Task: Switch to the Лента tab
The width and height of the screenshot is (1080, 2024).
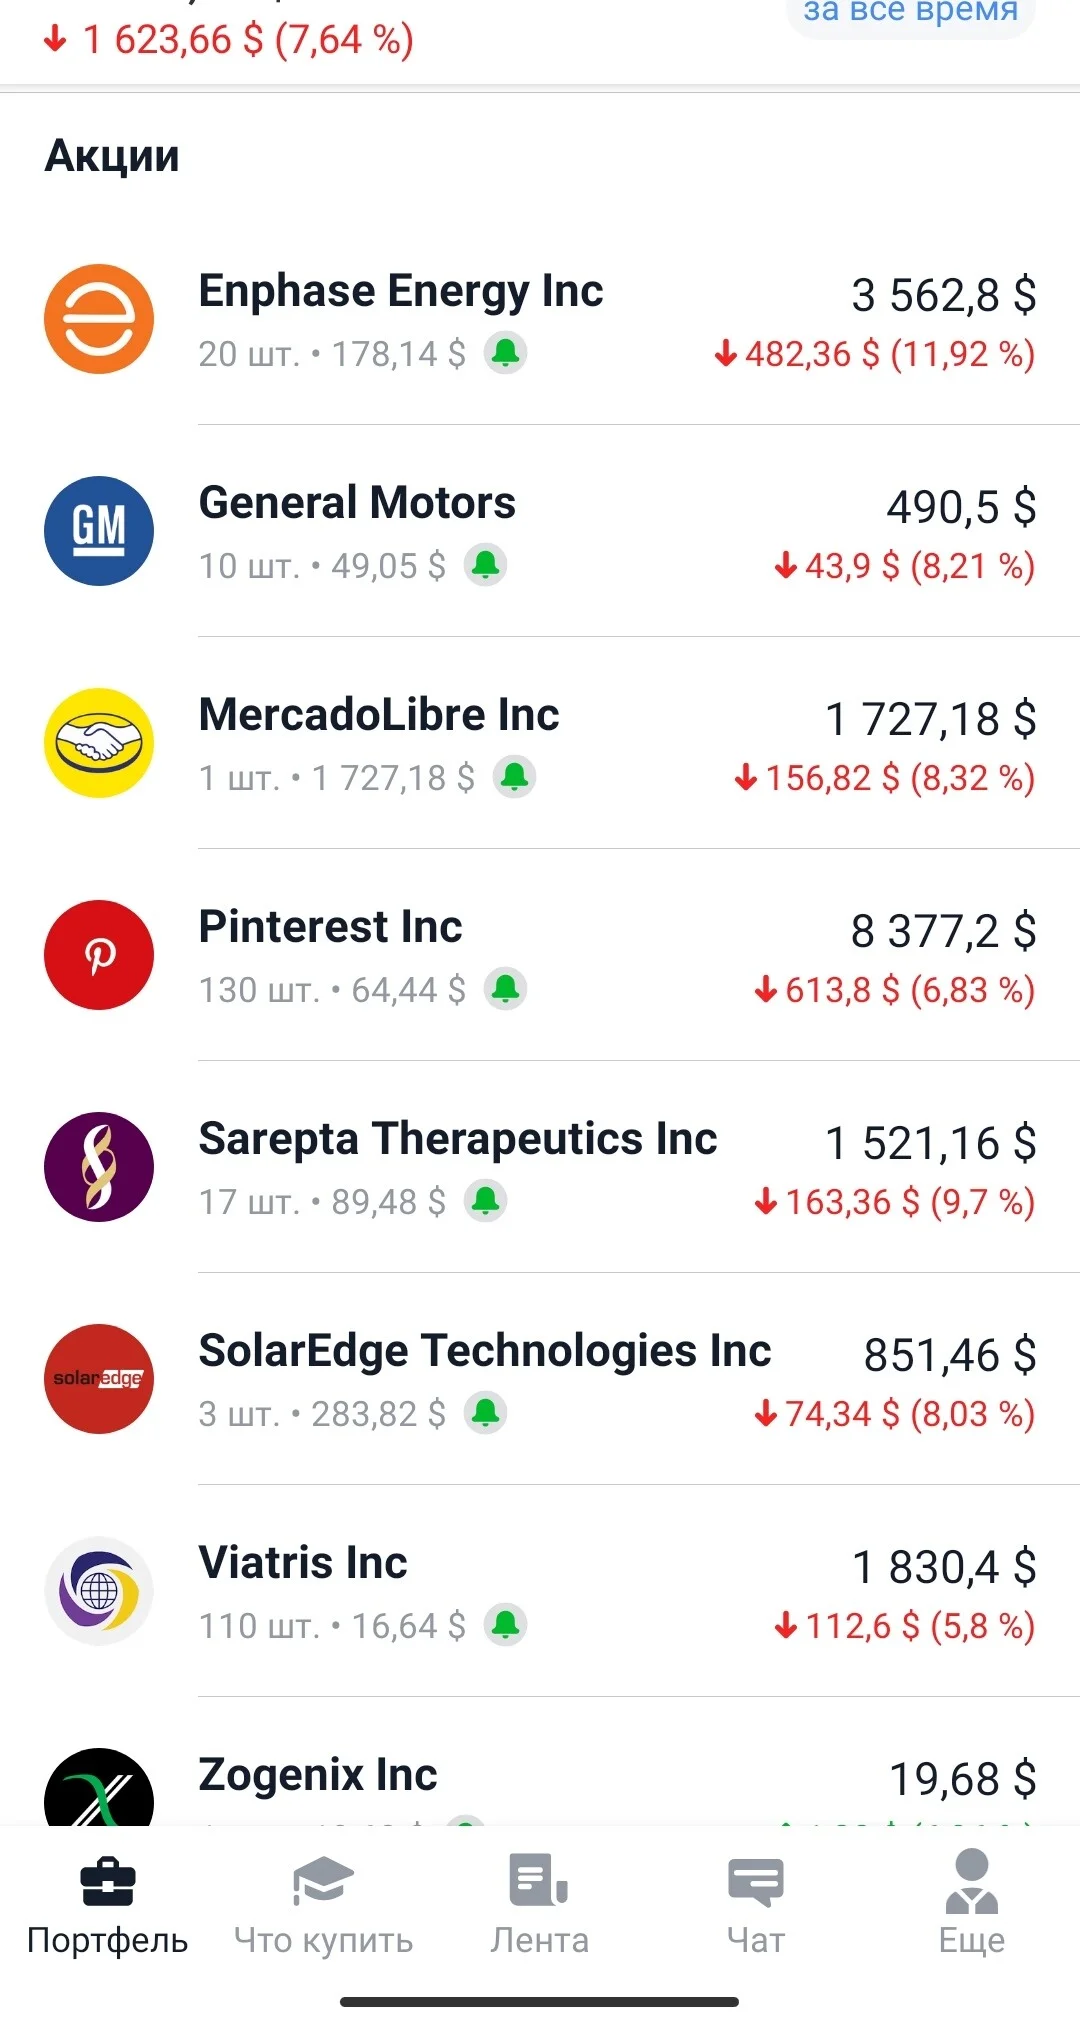Action: pos(540,1906)
